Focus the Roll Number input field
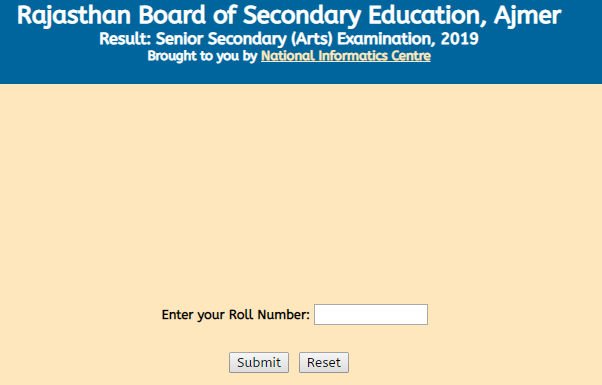Viewport: 602px width, 385px height. 371,314
